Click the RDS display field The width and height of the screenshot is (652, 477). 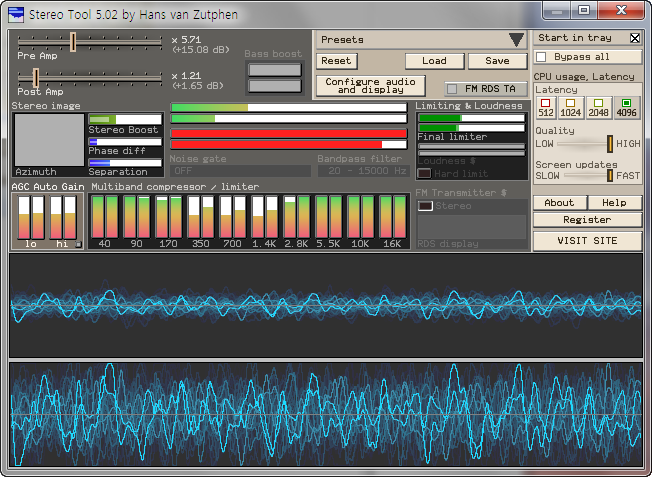tap(472, 227)
